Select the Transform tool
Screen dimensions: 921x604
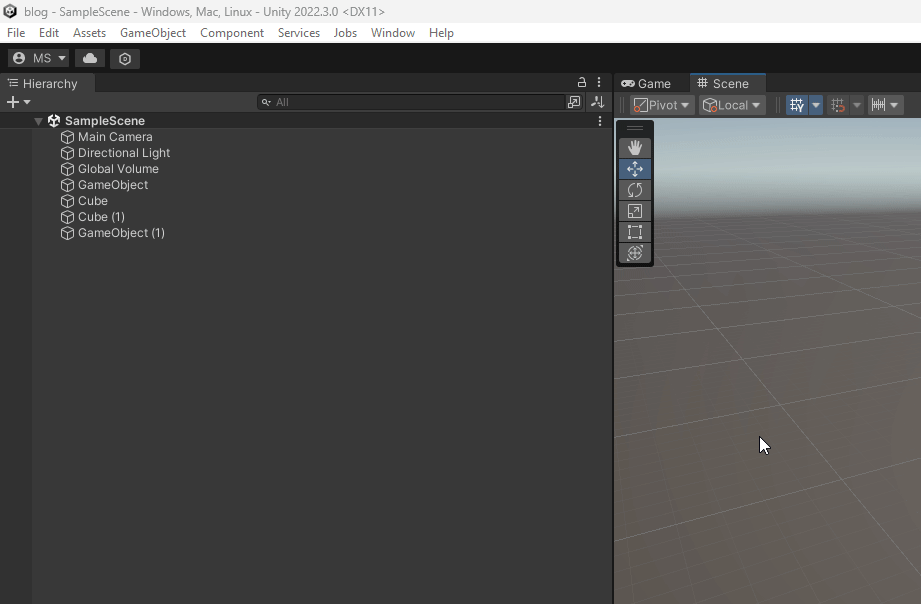pyautogui.click(x=634, y=253)
